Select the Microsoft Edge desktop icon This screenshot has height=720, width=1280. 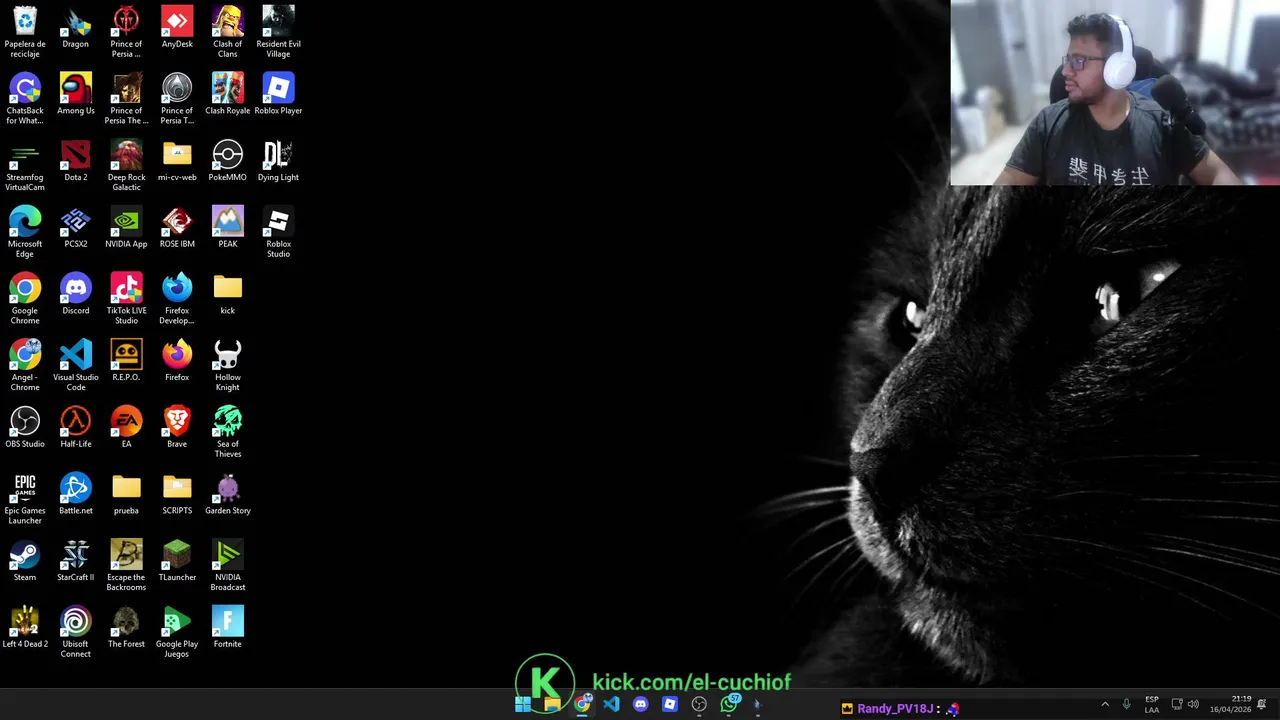[25, 231]
